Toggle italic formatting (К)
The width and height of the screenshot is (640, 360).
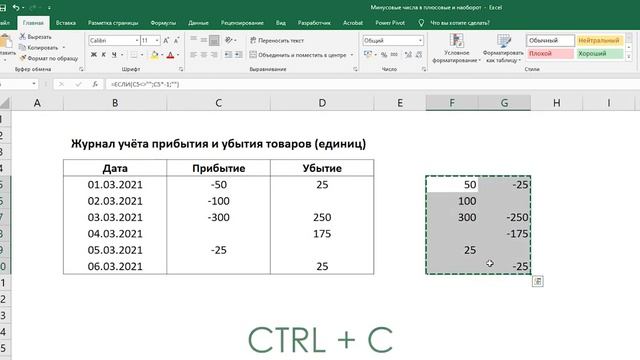104,55
